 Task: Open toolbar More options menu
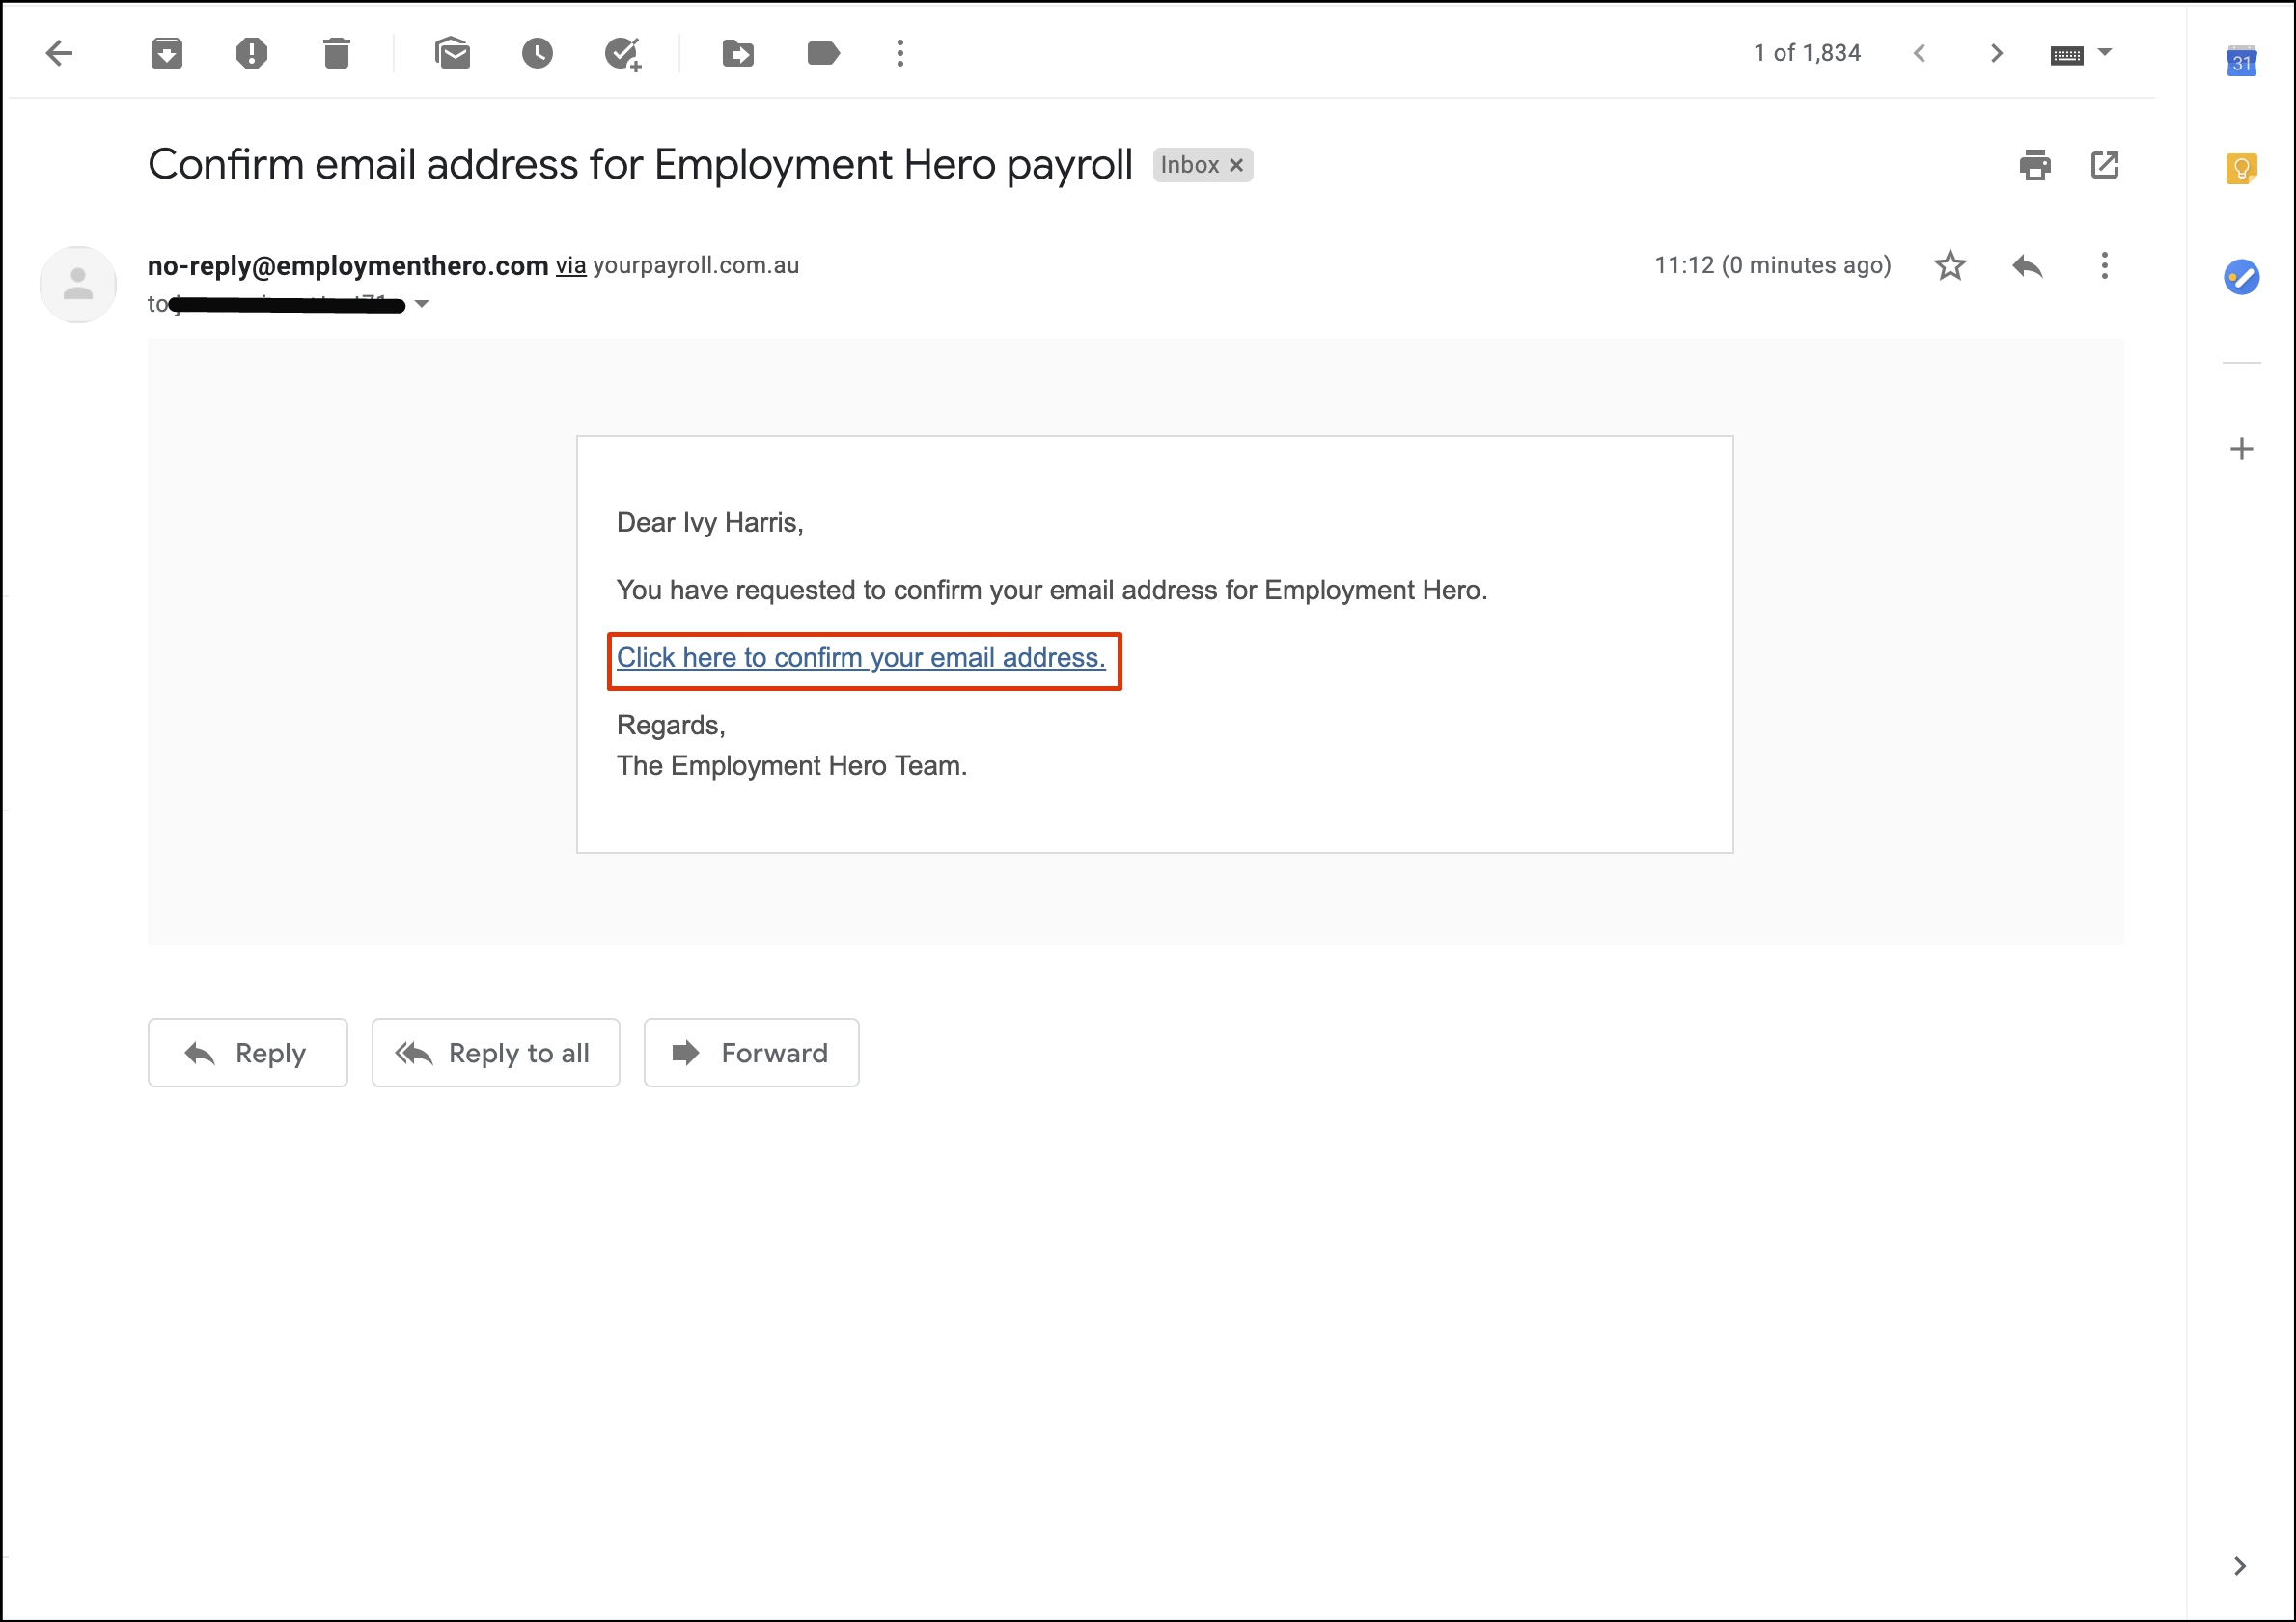tap(901, 53)
